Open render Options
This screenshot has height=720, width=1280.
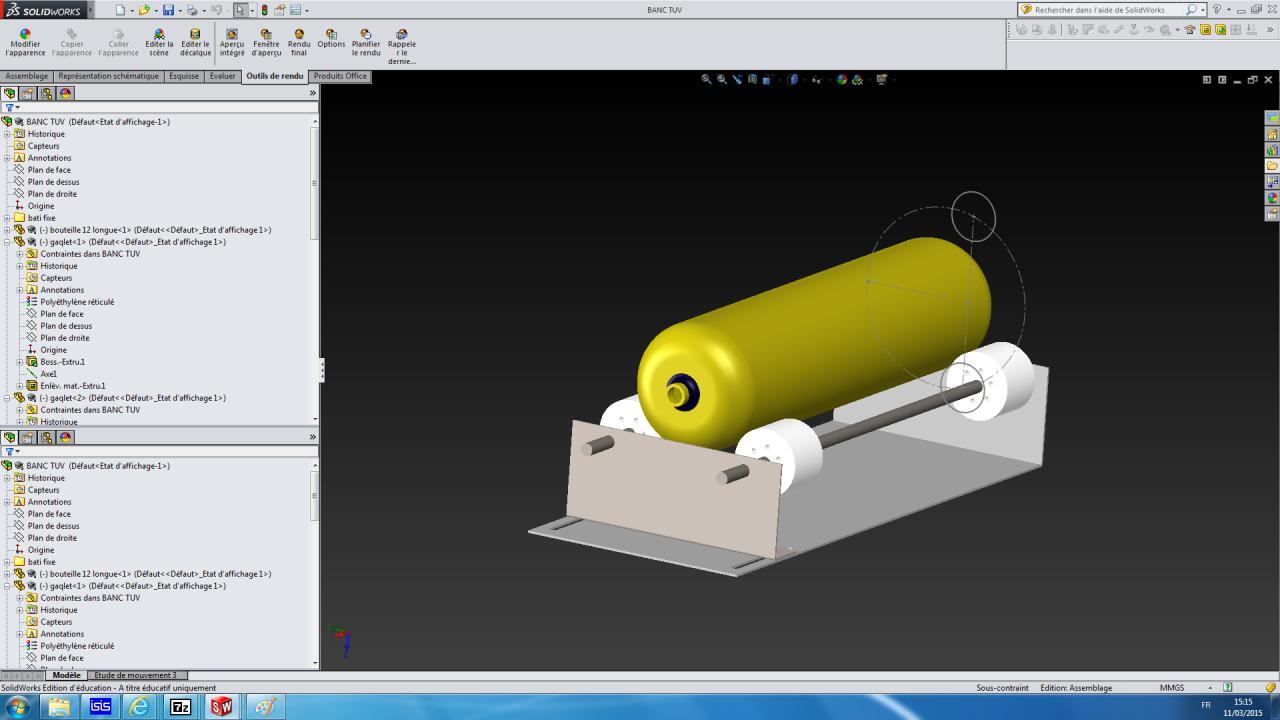[331, 39]
